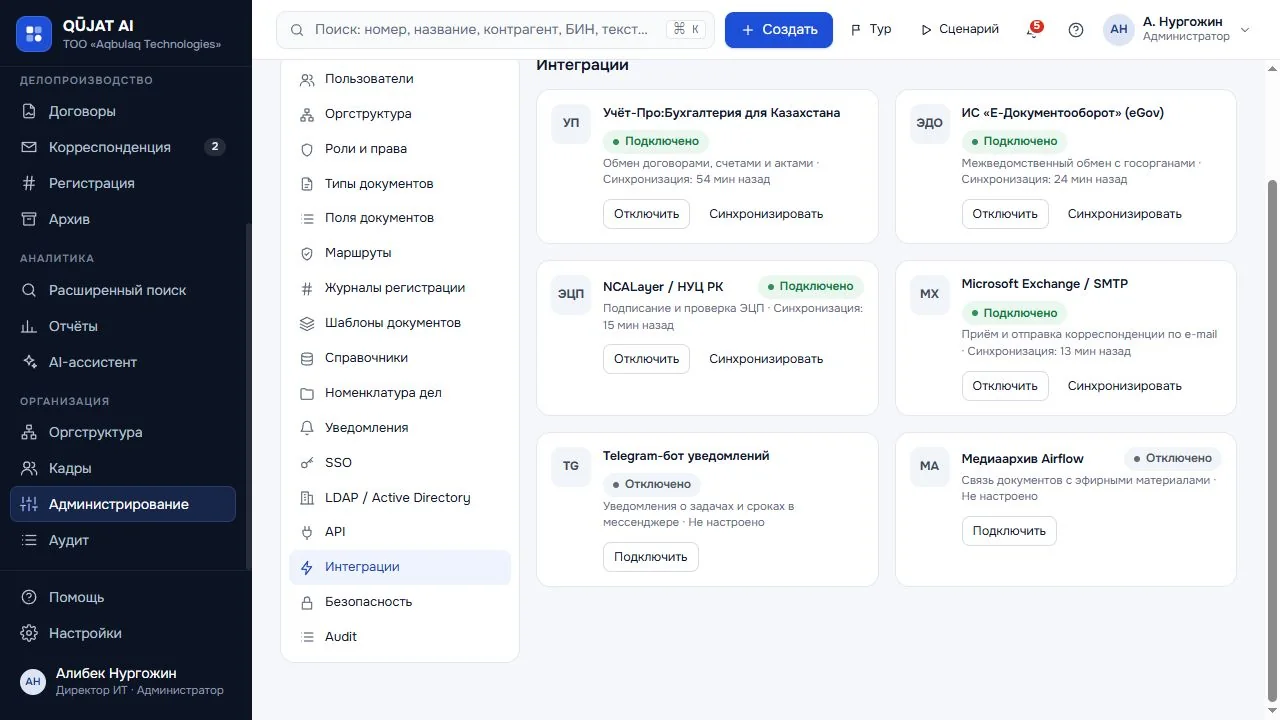
Task: Open Настройки in sidebar
Action: coord(123,633)
